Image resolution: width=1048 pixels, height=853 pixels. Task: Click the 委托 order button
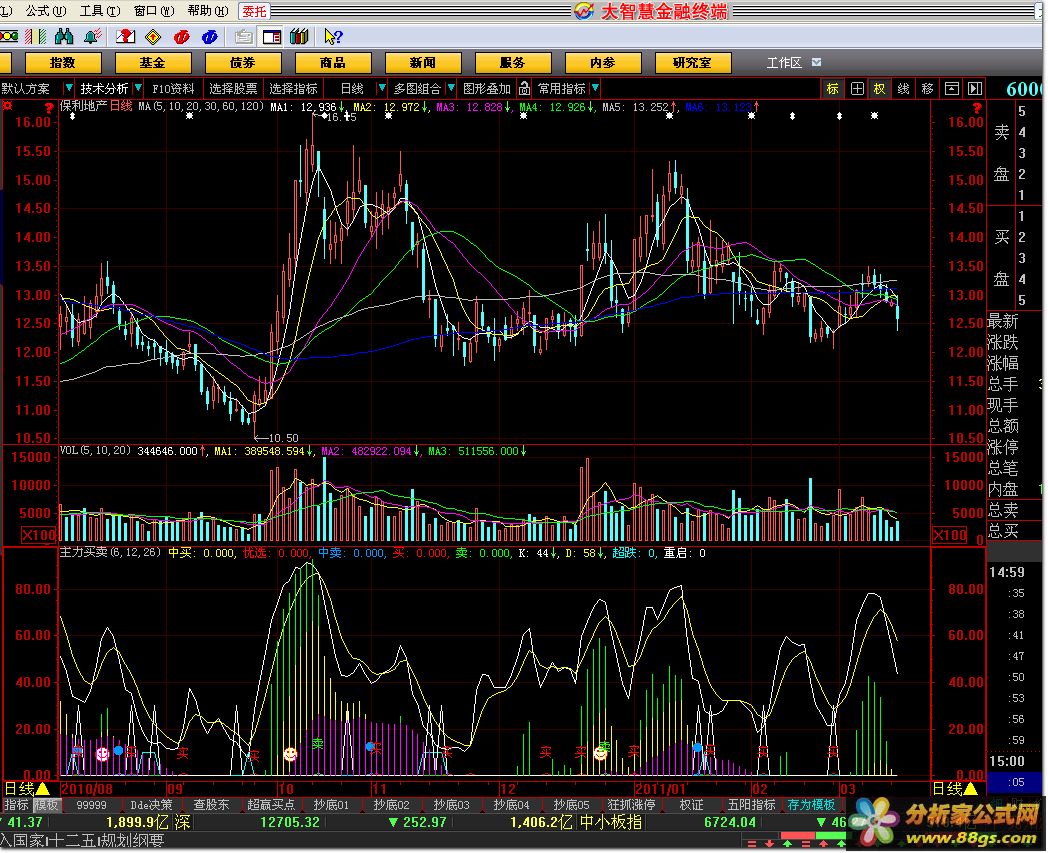pyautogui.click(x=254, y=11)
